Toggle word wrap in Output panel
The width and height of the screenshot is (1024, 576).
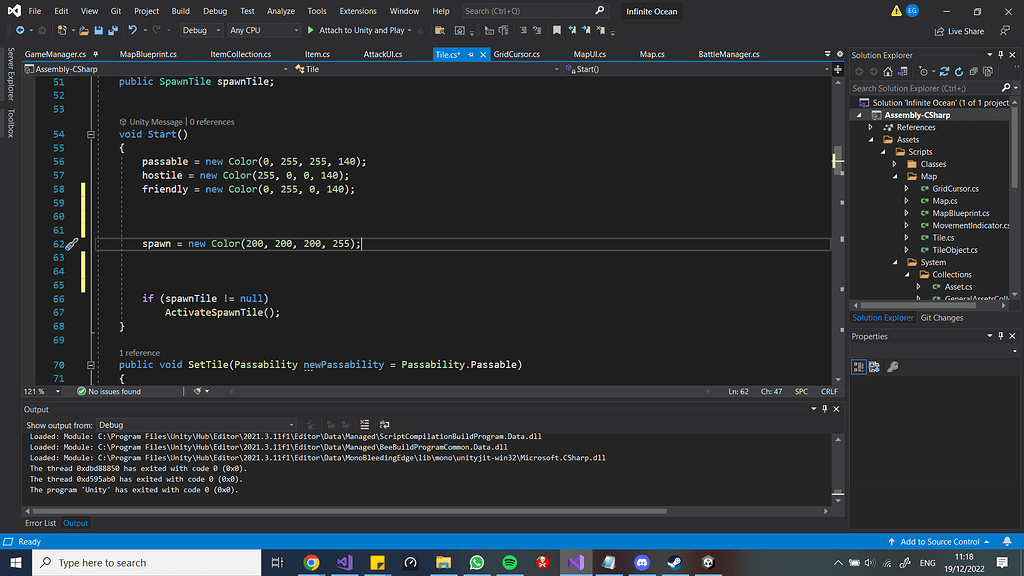point(383,425)
